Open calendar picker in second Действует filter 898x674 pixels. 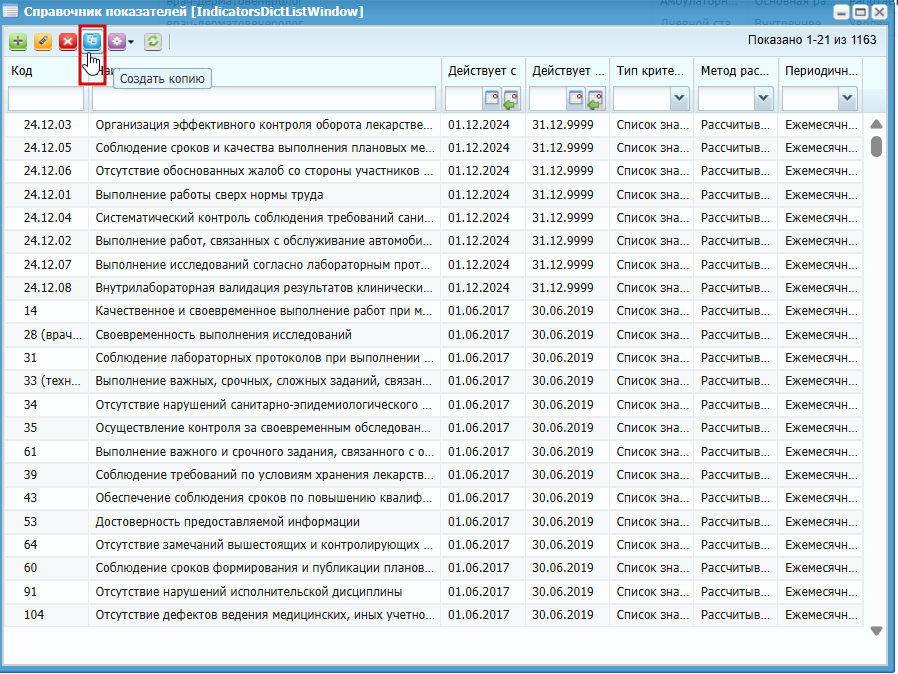click(576, 99)
